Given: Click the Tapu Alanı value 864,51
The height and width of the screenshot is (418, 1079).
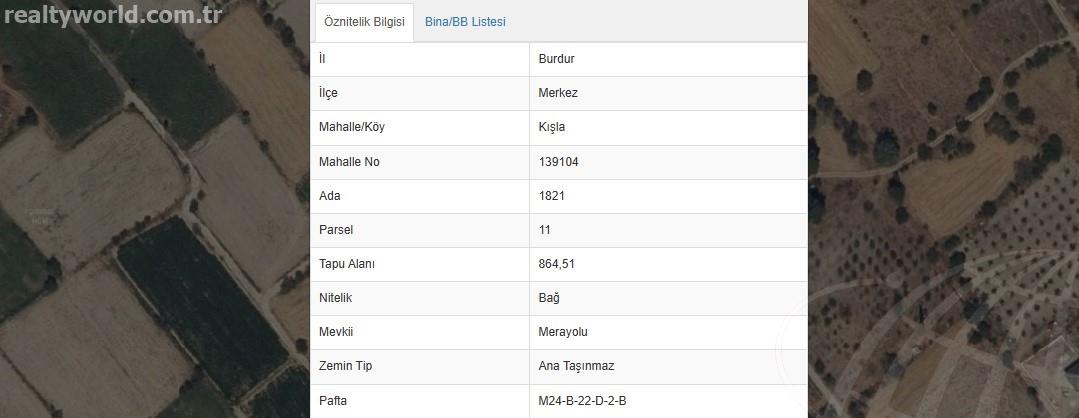Looking at the screenshot, I should coord(557,264).
